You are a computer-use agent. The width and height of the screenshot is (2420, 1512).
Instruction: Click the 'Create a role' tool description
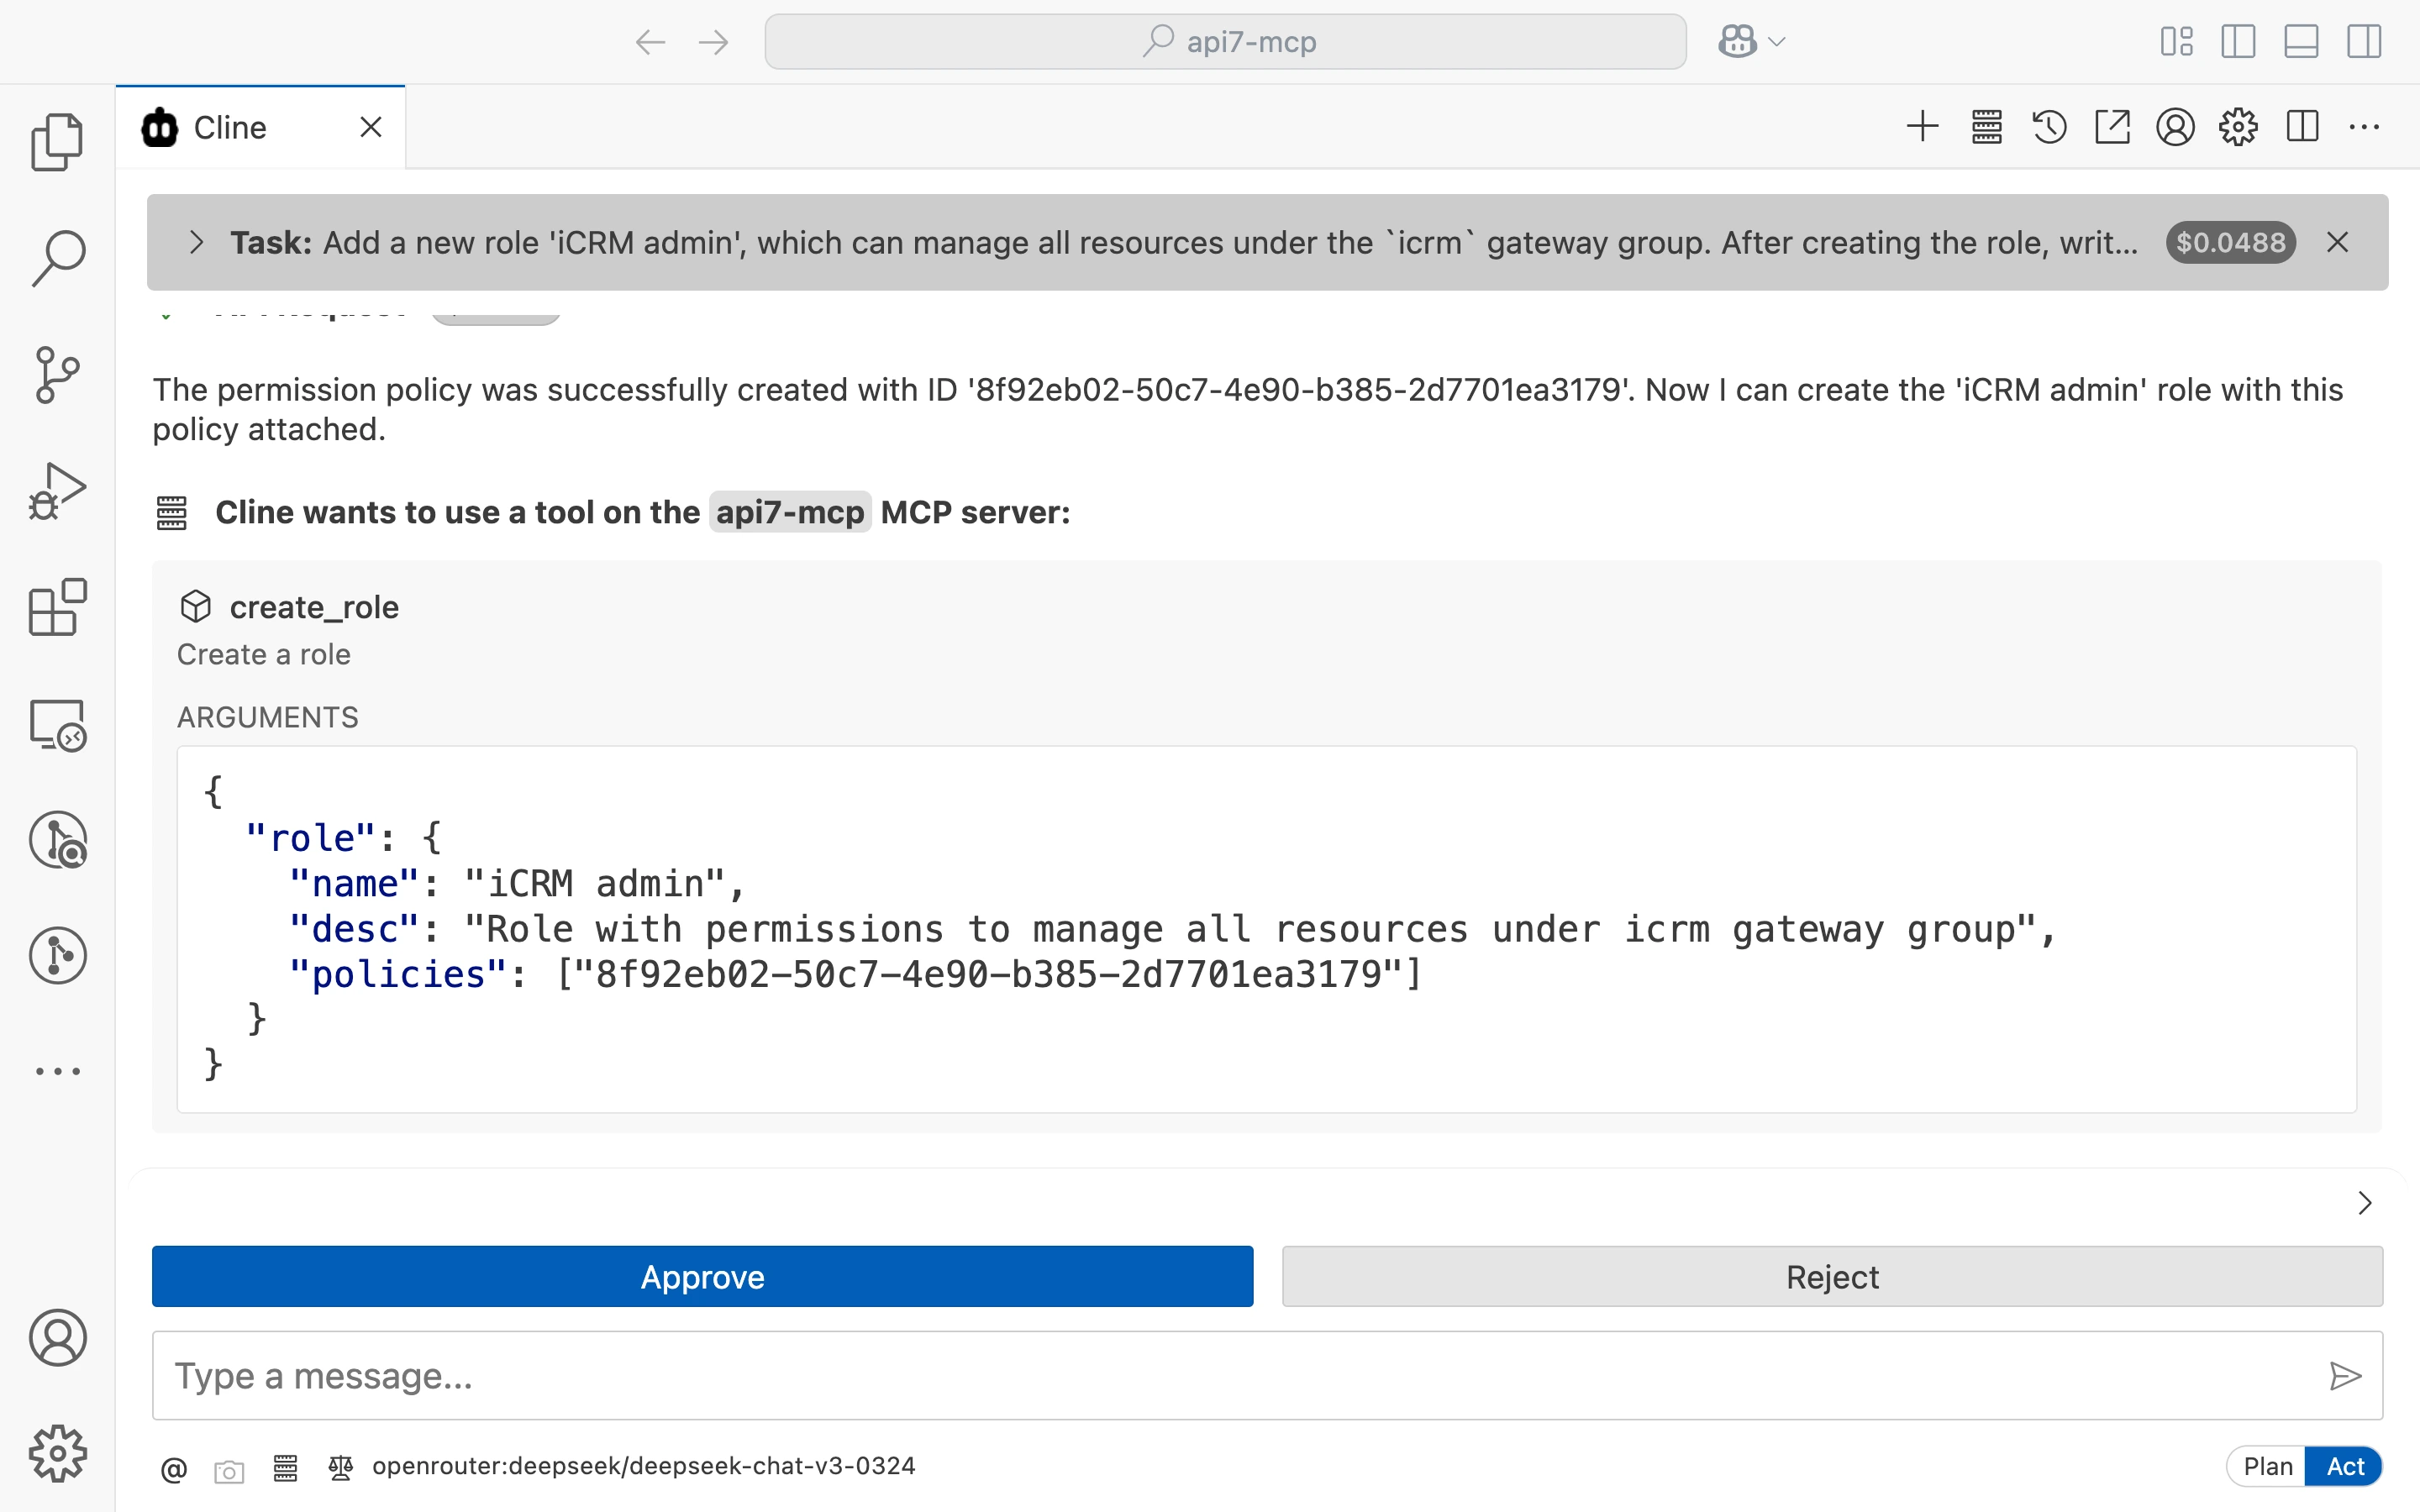tap(263, 654)
